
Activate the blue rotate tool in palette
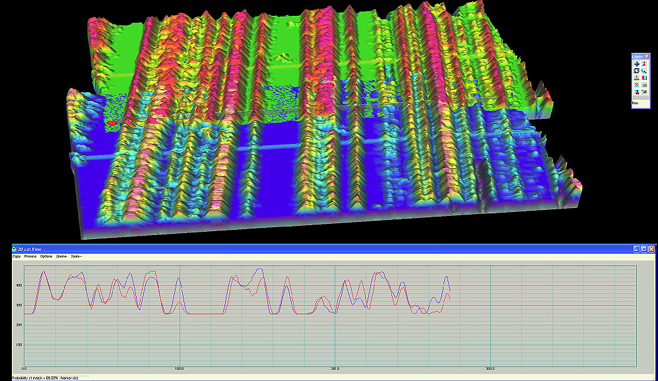pos(637,70)
